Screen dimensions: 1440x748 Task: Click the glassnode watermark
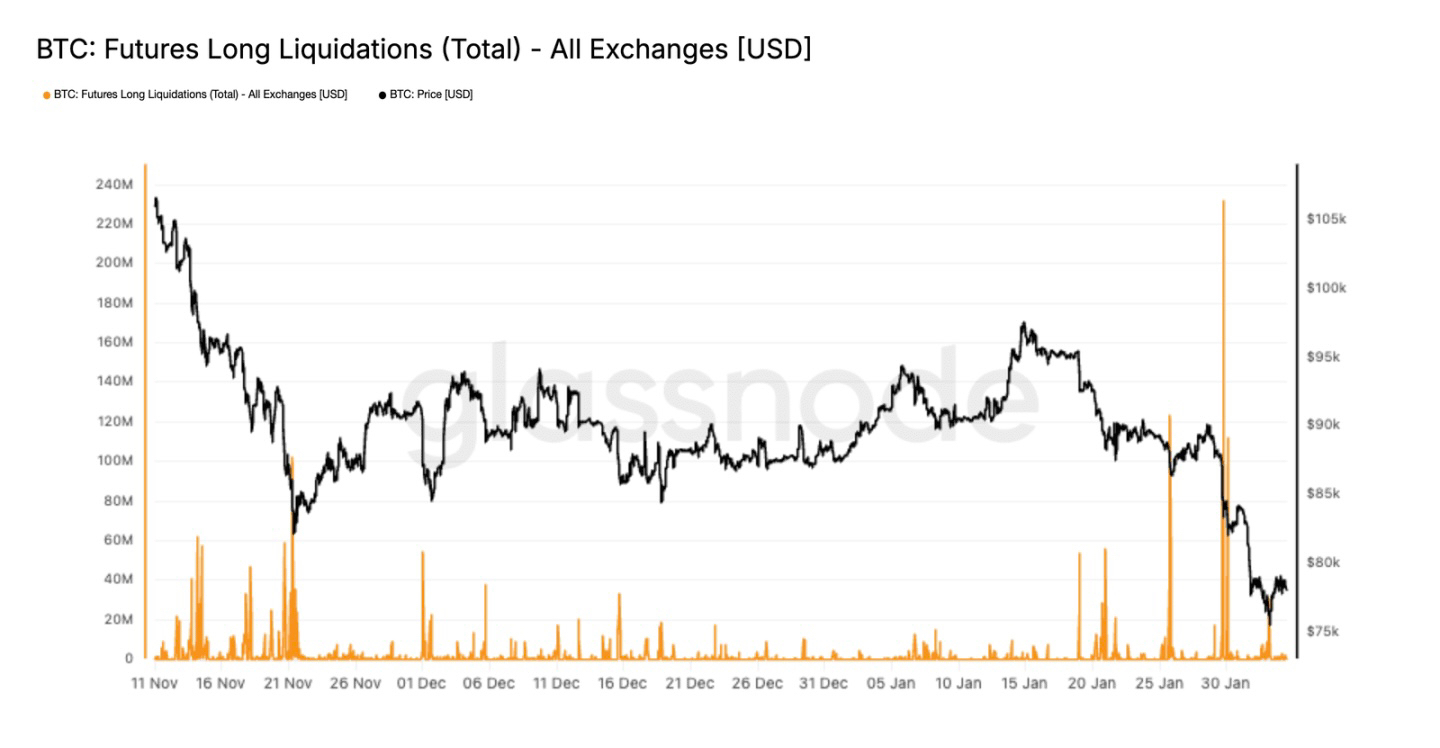(720, 405)
